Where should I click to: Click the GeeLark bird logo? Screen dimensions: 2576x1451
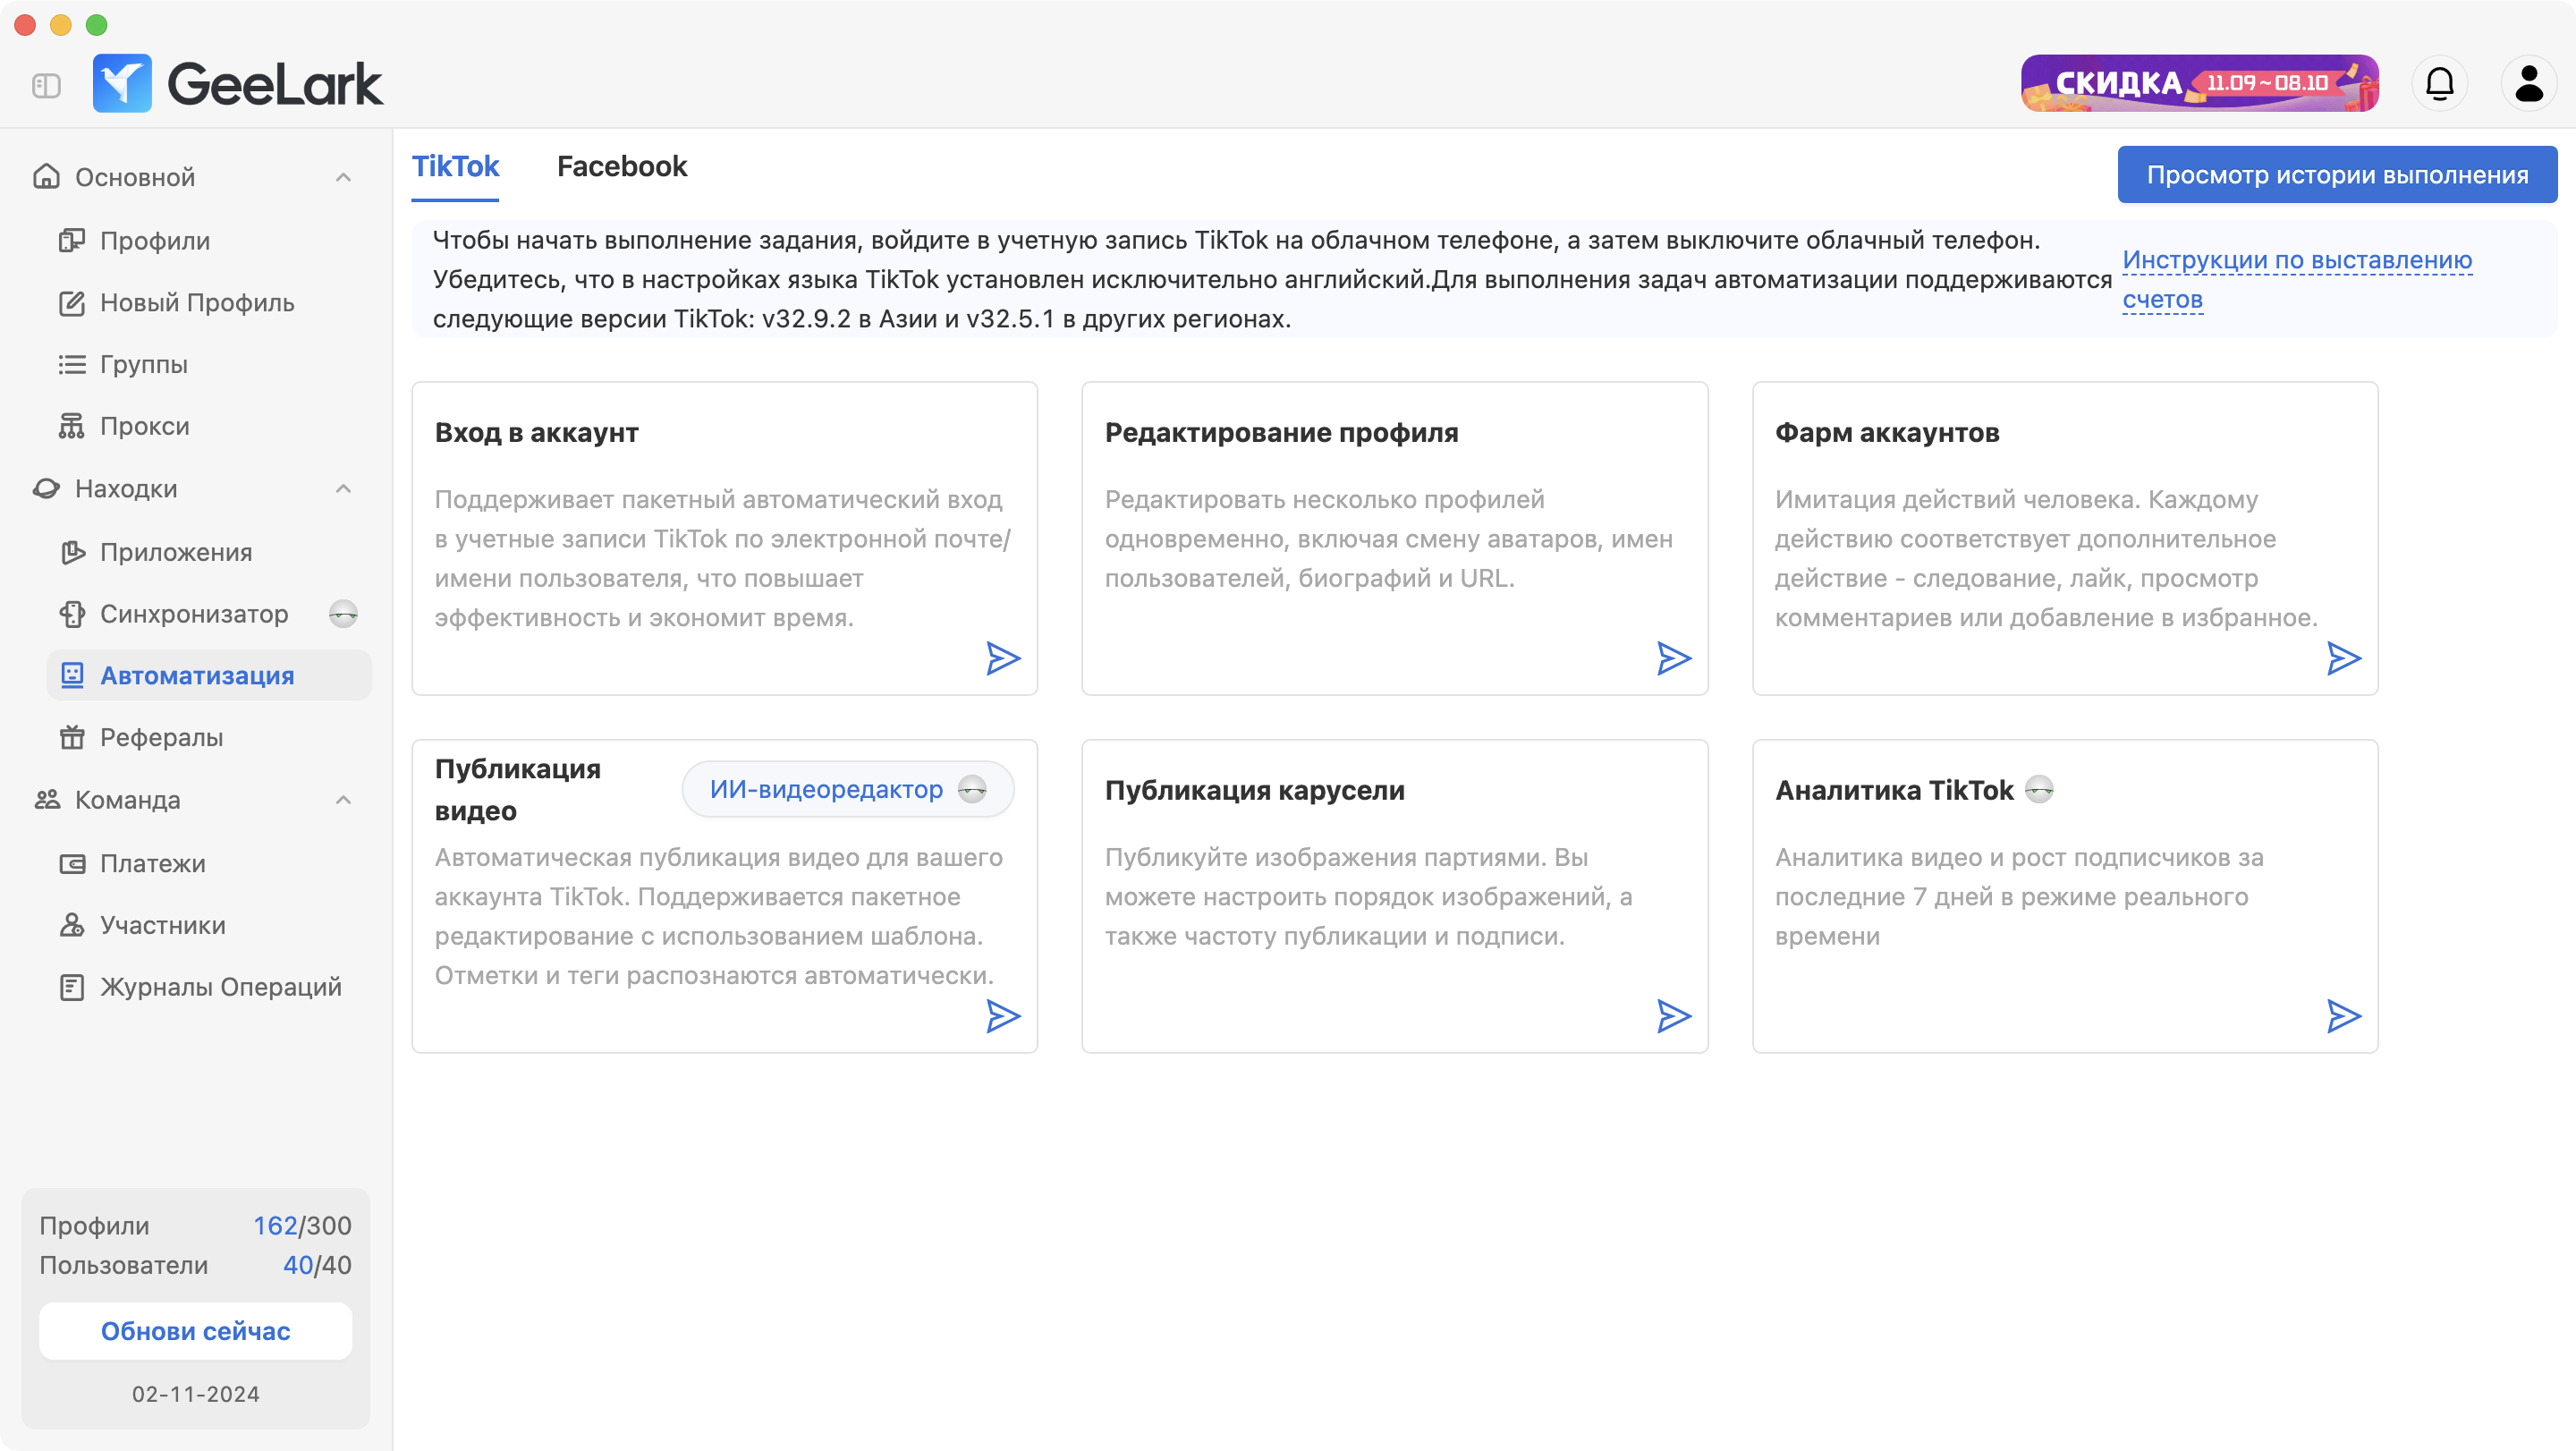[122, 83]
